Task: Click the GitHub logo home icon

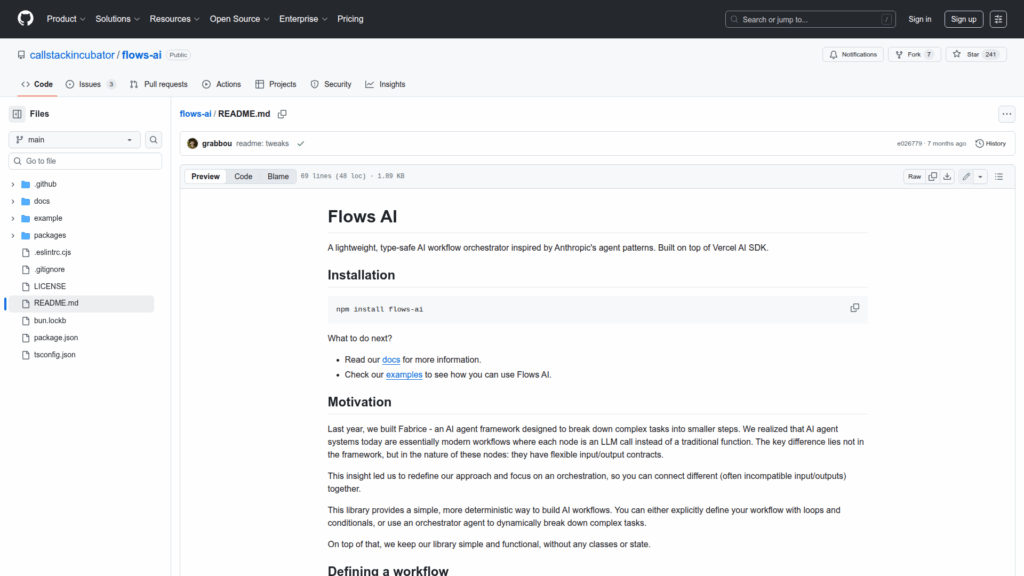Action: tap(25, 19)
